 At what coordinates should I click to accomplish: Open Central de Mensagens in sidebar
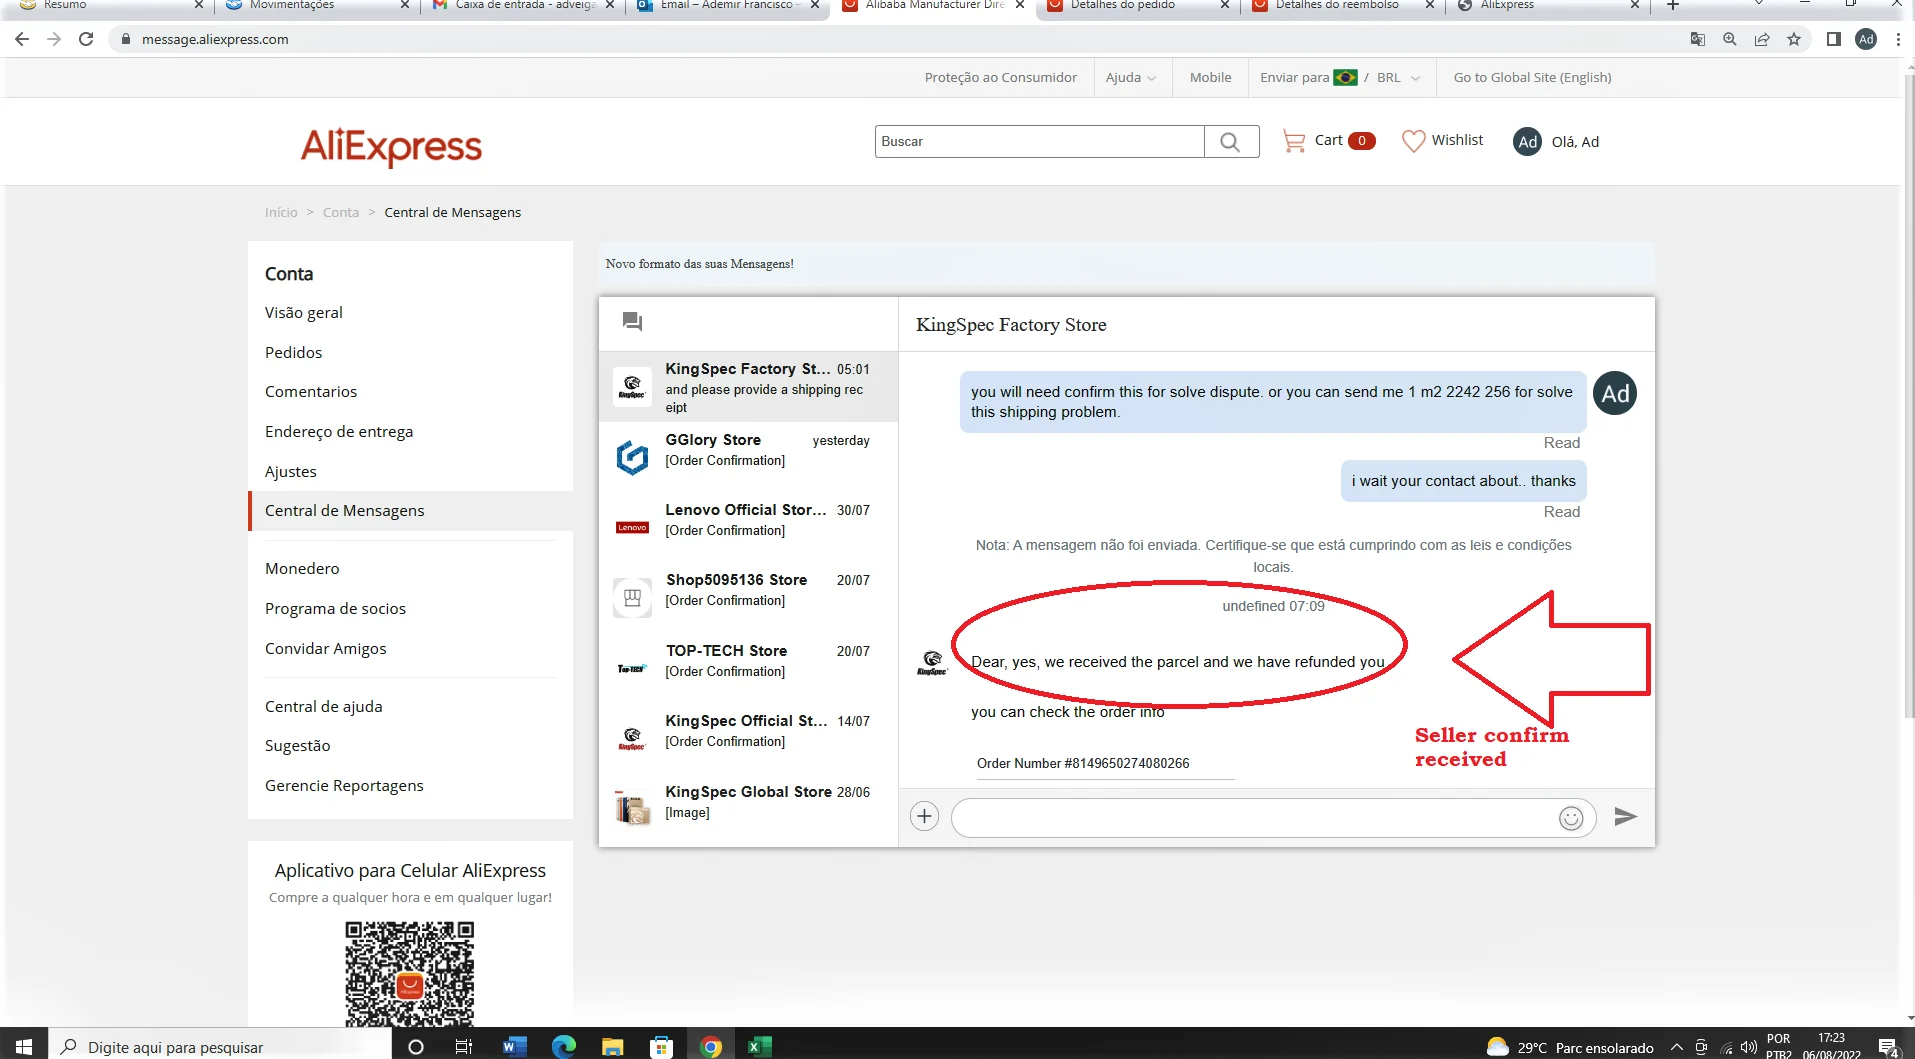click(x=411, y=511)
